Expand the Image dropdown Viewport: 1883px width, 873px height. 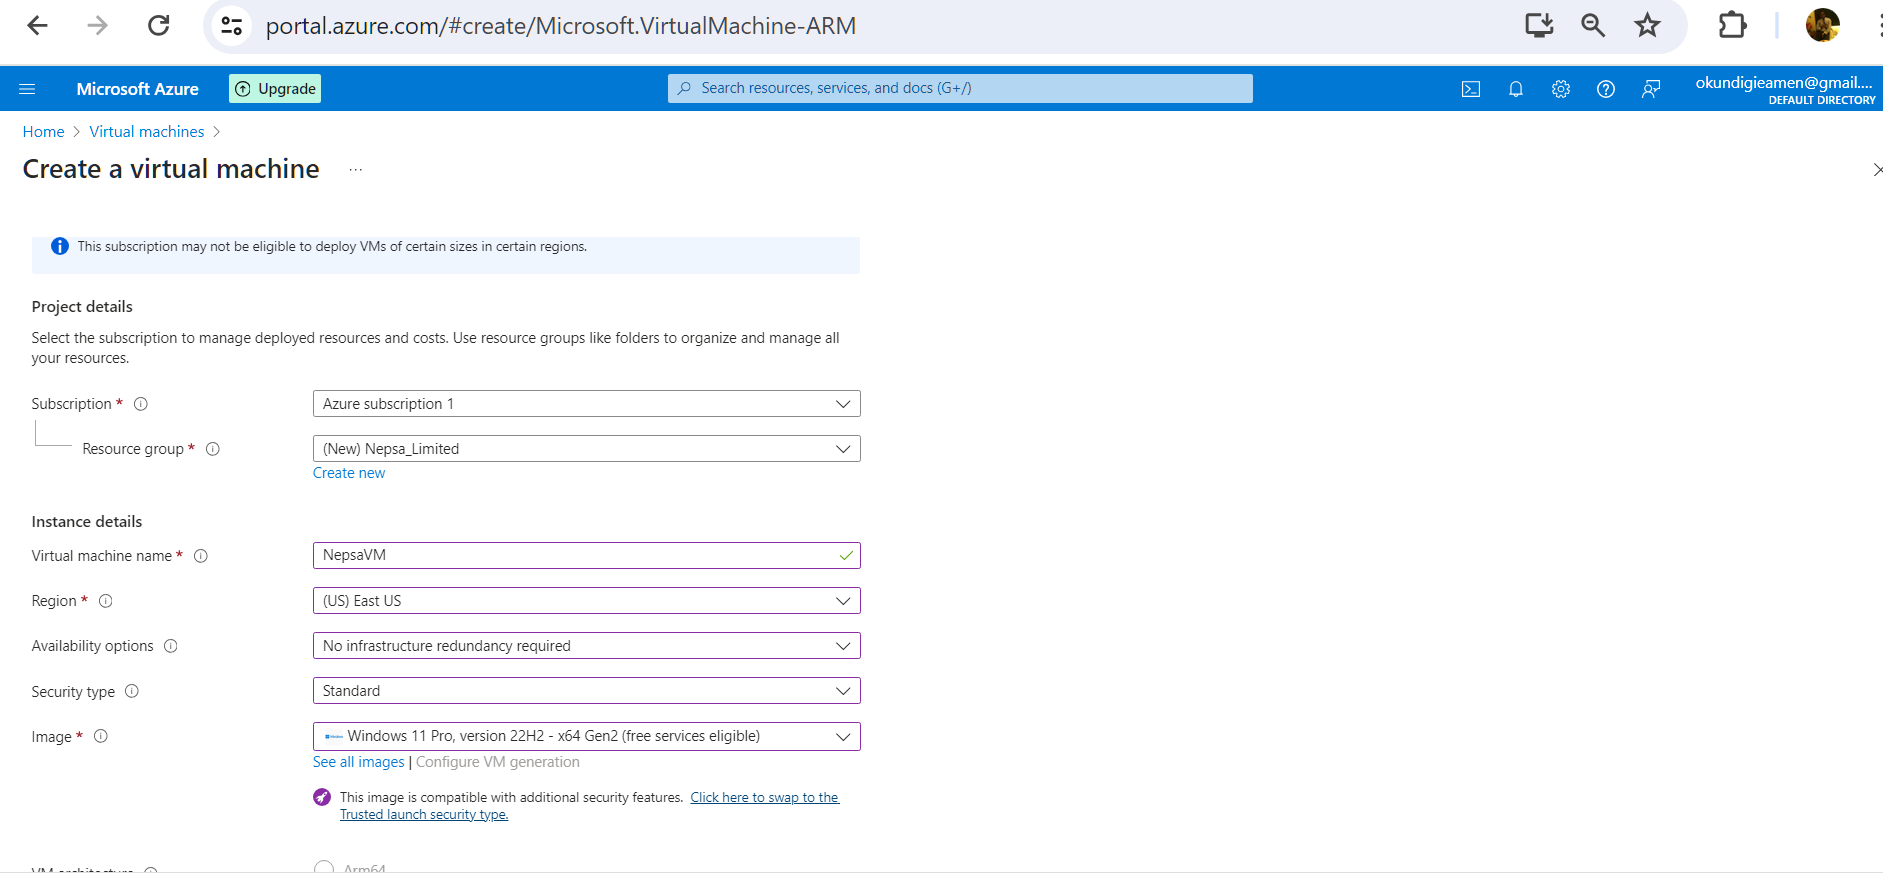point(586,736)
